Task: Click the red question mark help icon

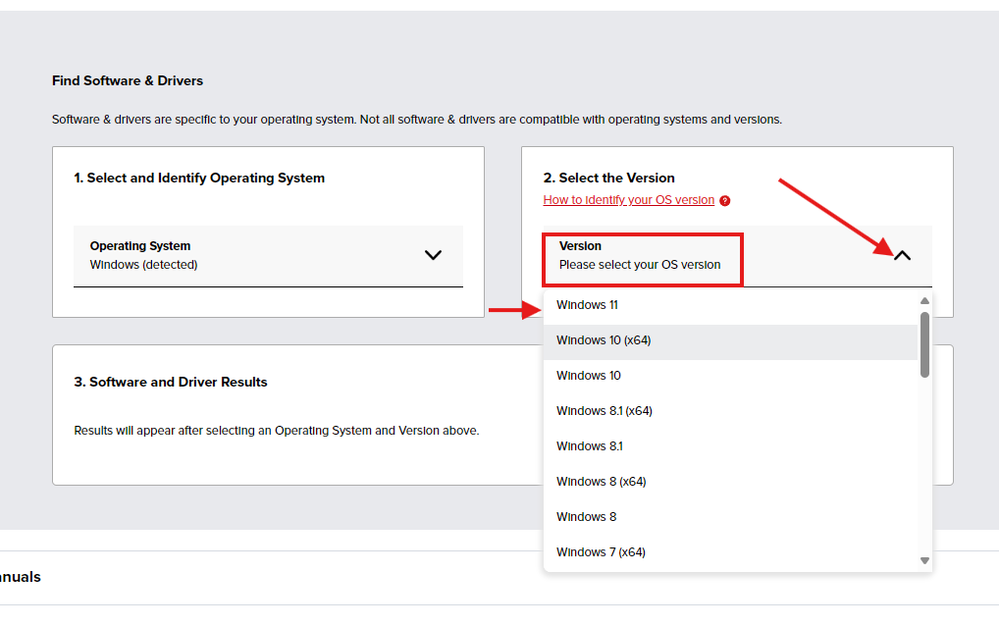Action: 725,200
